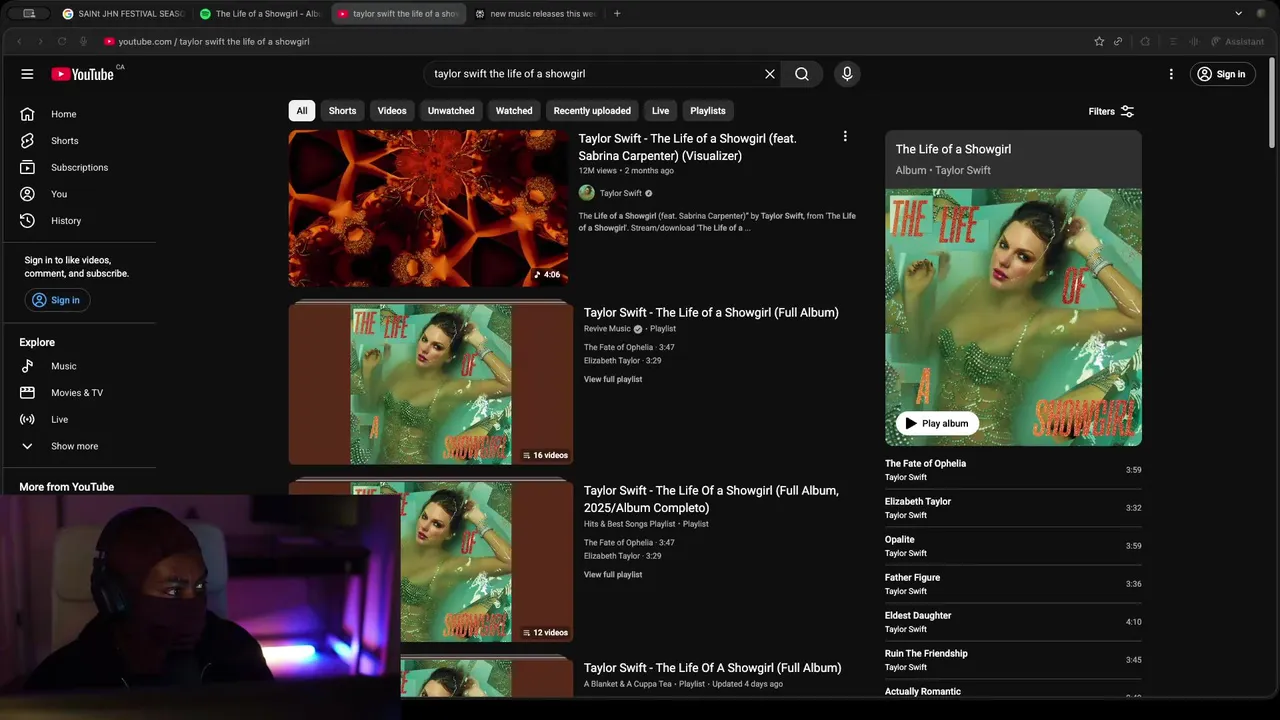Open the Full Album, 2025/Album Completo title
This screenshot has height=720, width=1280.
711,499
